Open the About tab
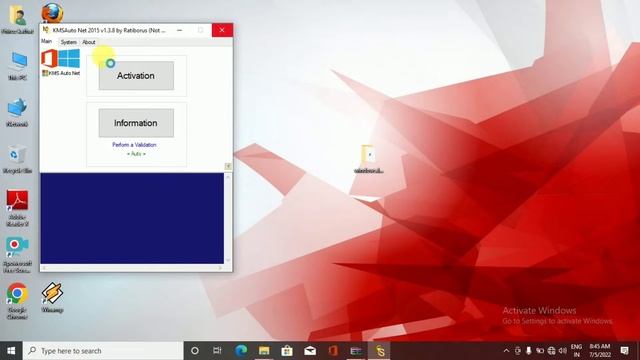640x360 pixels. pos(89,42)
